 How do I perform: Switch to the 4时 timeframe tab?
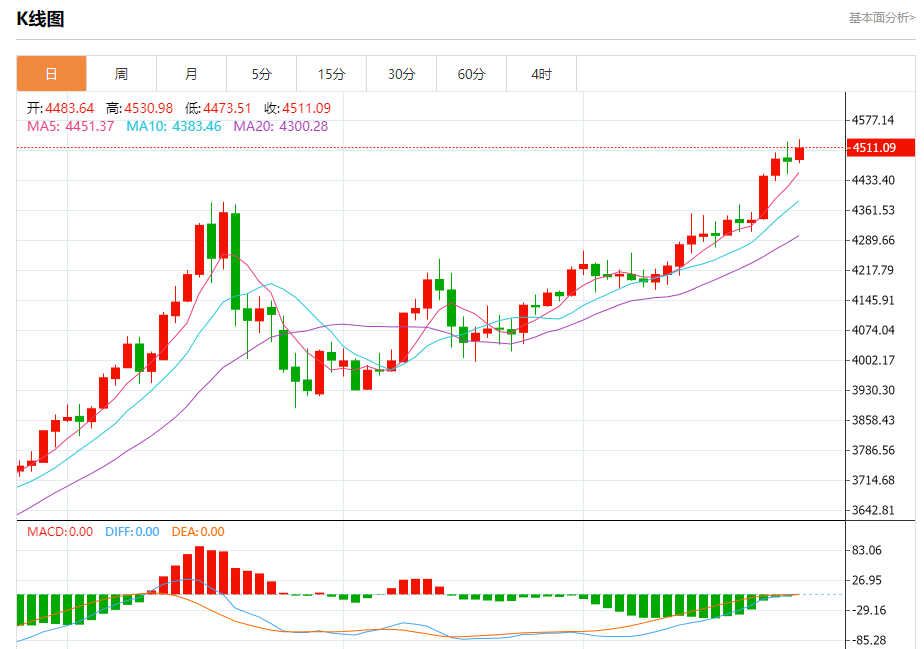[x=541, y=74]
